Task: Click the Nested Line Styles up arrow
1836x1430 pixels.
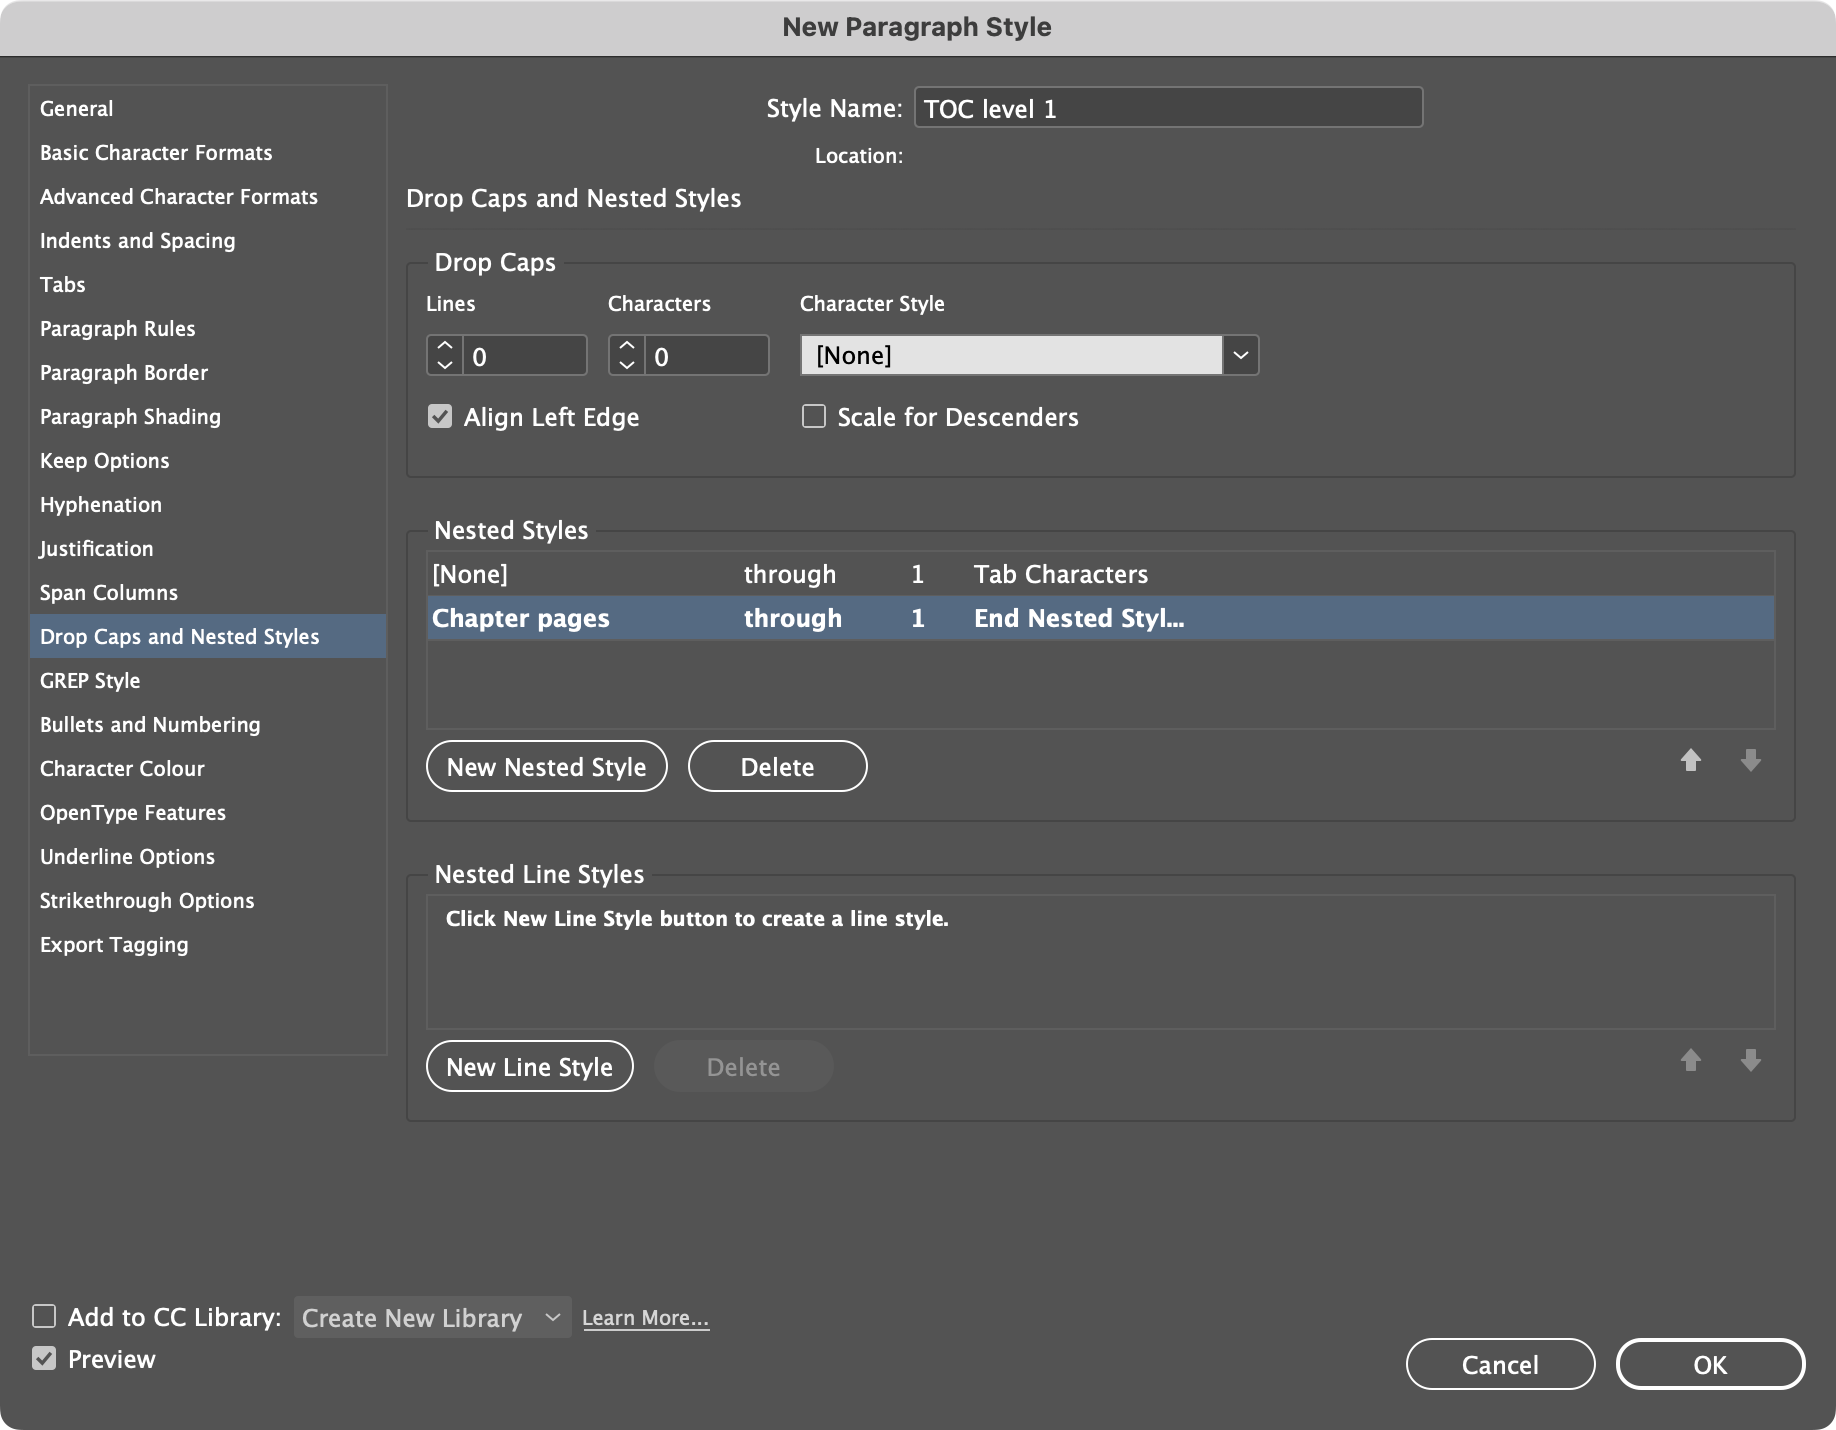Action: (1691, 1061)
